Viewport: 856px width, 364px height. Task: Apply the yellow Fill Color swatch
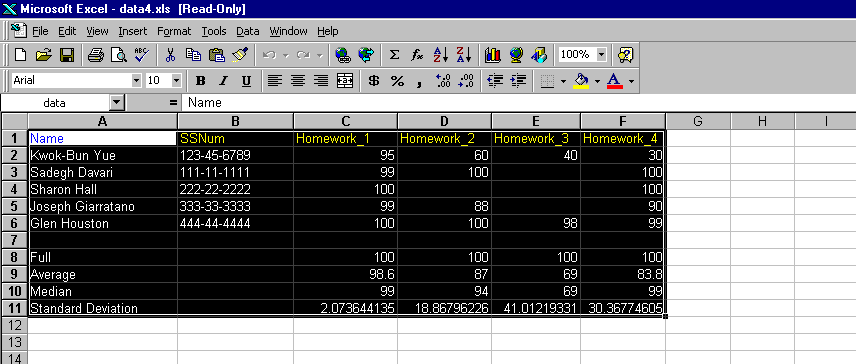click(x=582, y=81)
